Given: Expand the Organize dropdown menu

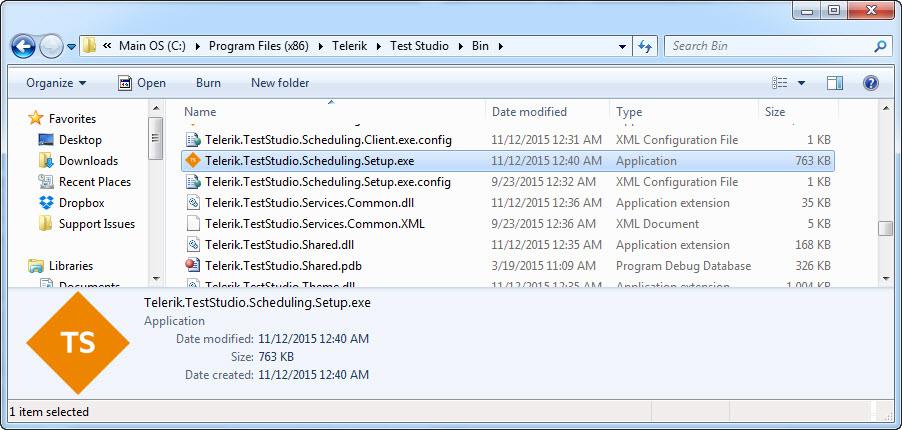Looking at the screenshot, I should pos(56,83).
